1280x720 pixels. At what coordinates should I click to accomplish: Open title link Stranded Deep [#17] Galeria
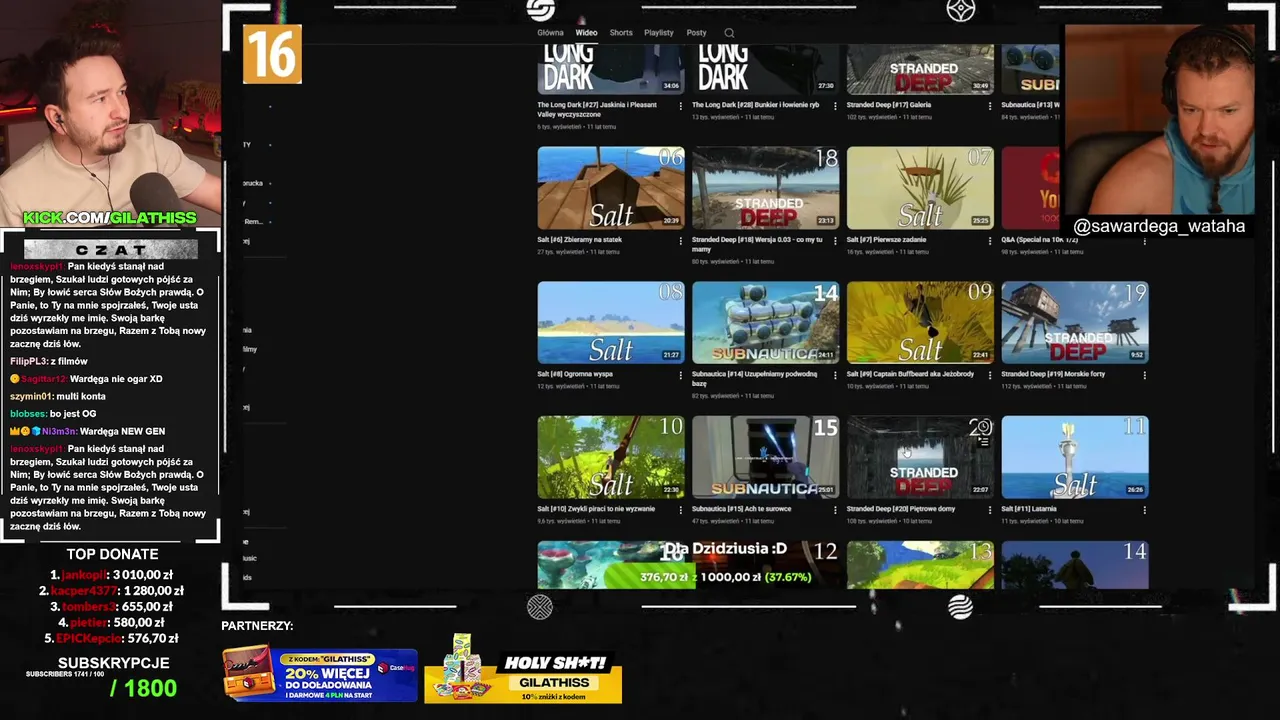tap(888, 105)
